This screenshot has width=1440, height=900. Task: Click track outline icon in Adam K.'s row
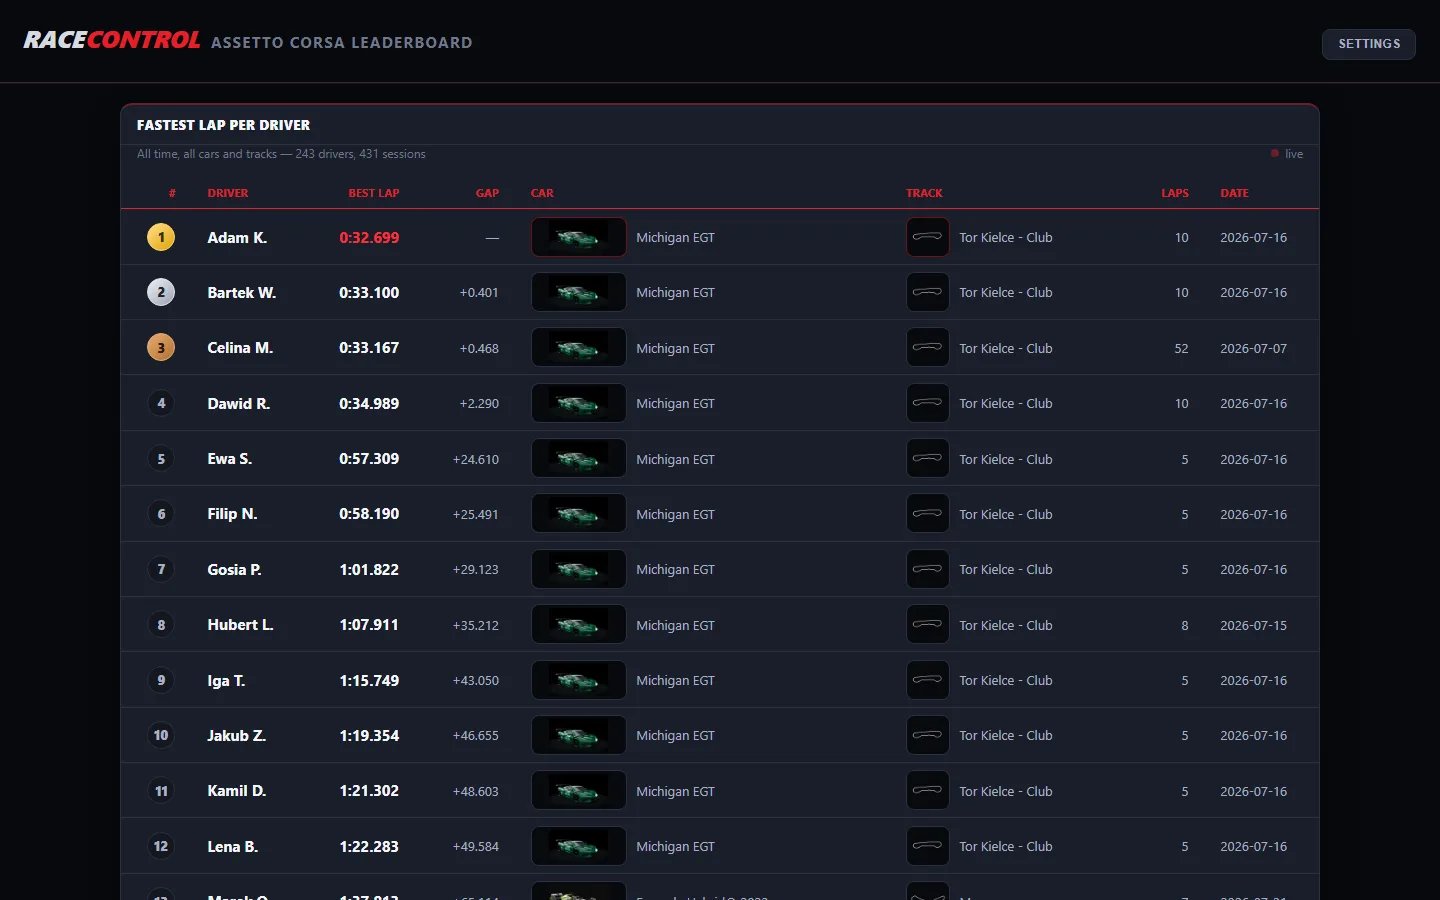tap(927, 237)
